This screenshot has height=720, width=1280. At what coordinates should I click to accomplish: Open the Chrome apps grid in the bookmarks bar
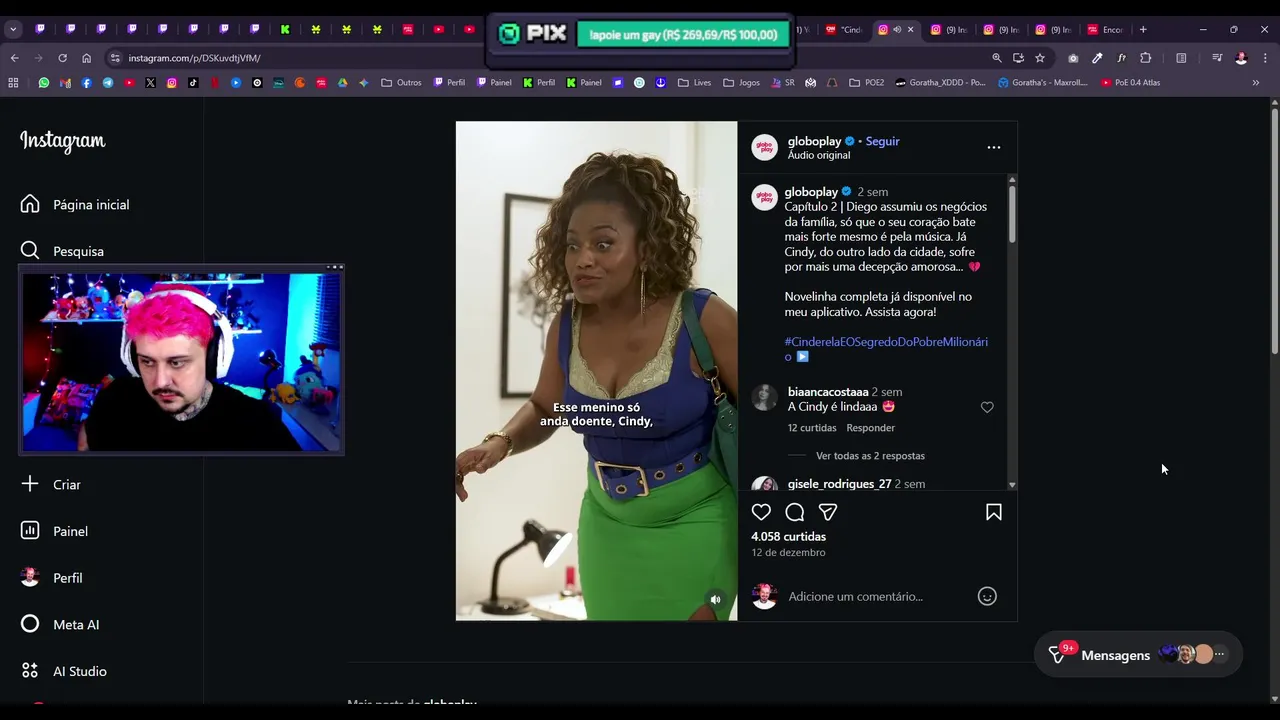point(13,83)
